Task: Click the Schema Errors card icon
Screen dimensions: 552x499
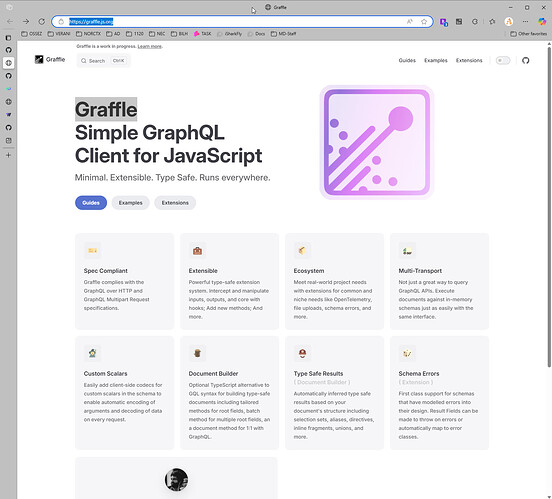Action: pos(407,353)
